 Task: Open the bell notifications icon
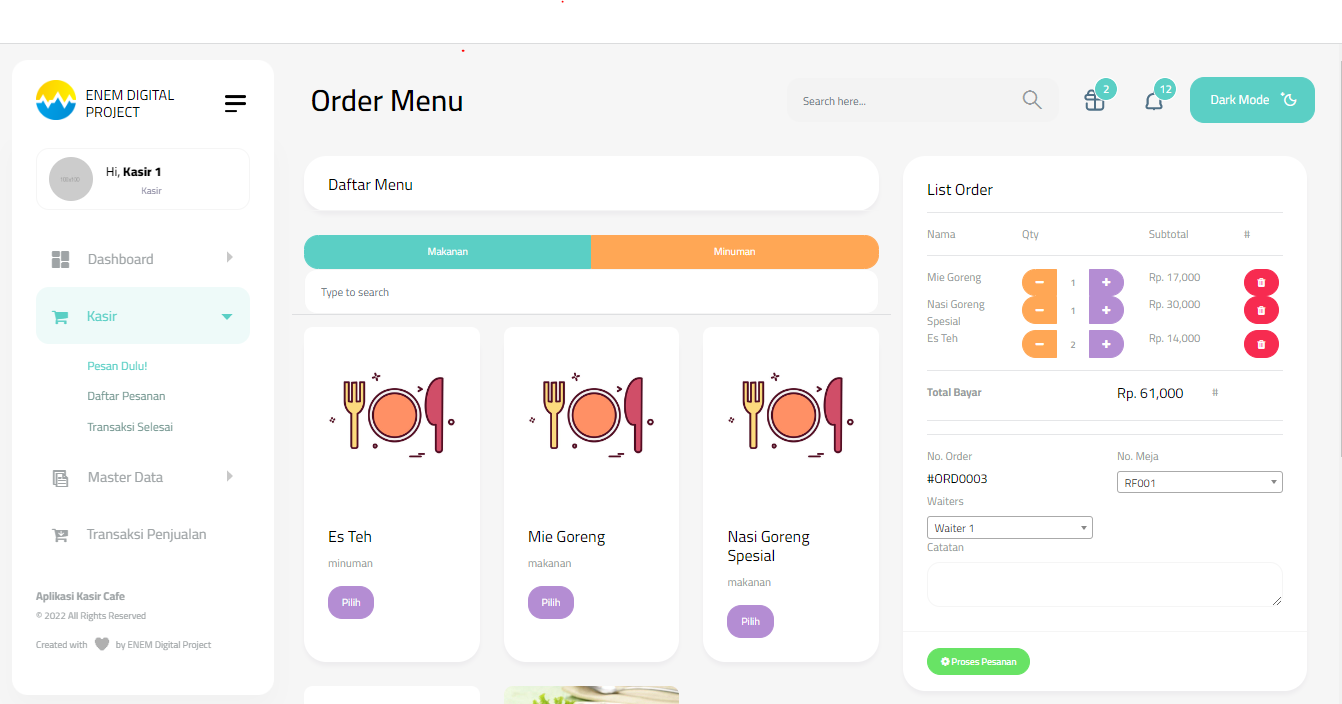(1154, 100)
